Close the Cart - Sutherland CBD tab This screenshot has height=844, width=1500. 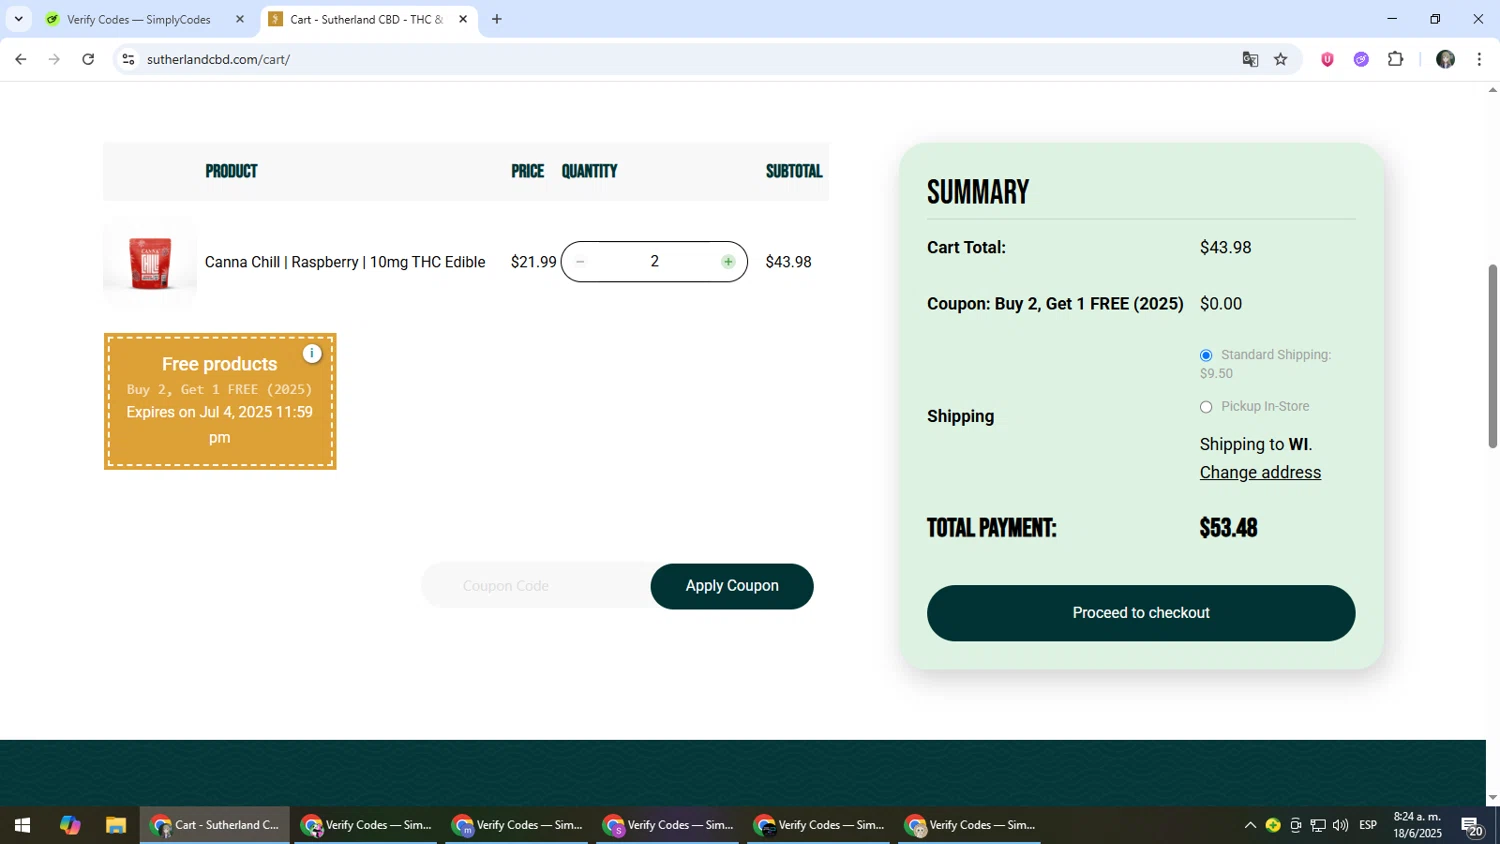463,19
